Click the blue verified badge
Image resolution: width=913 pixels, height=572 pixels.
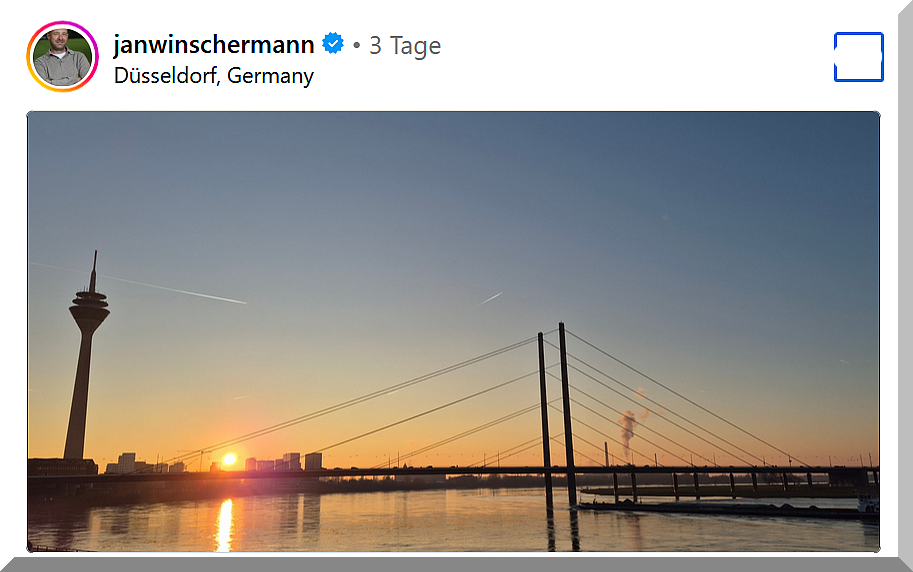(x=333, y=43)
